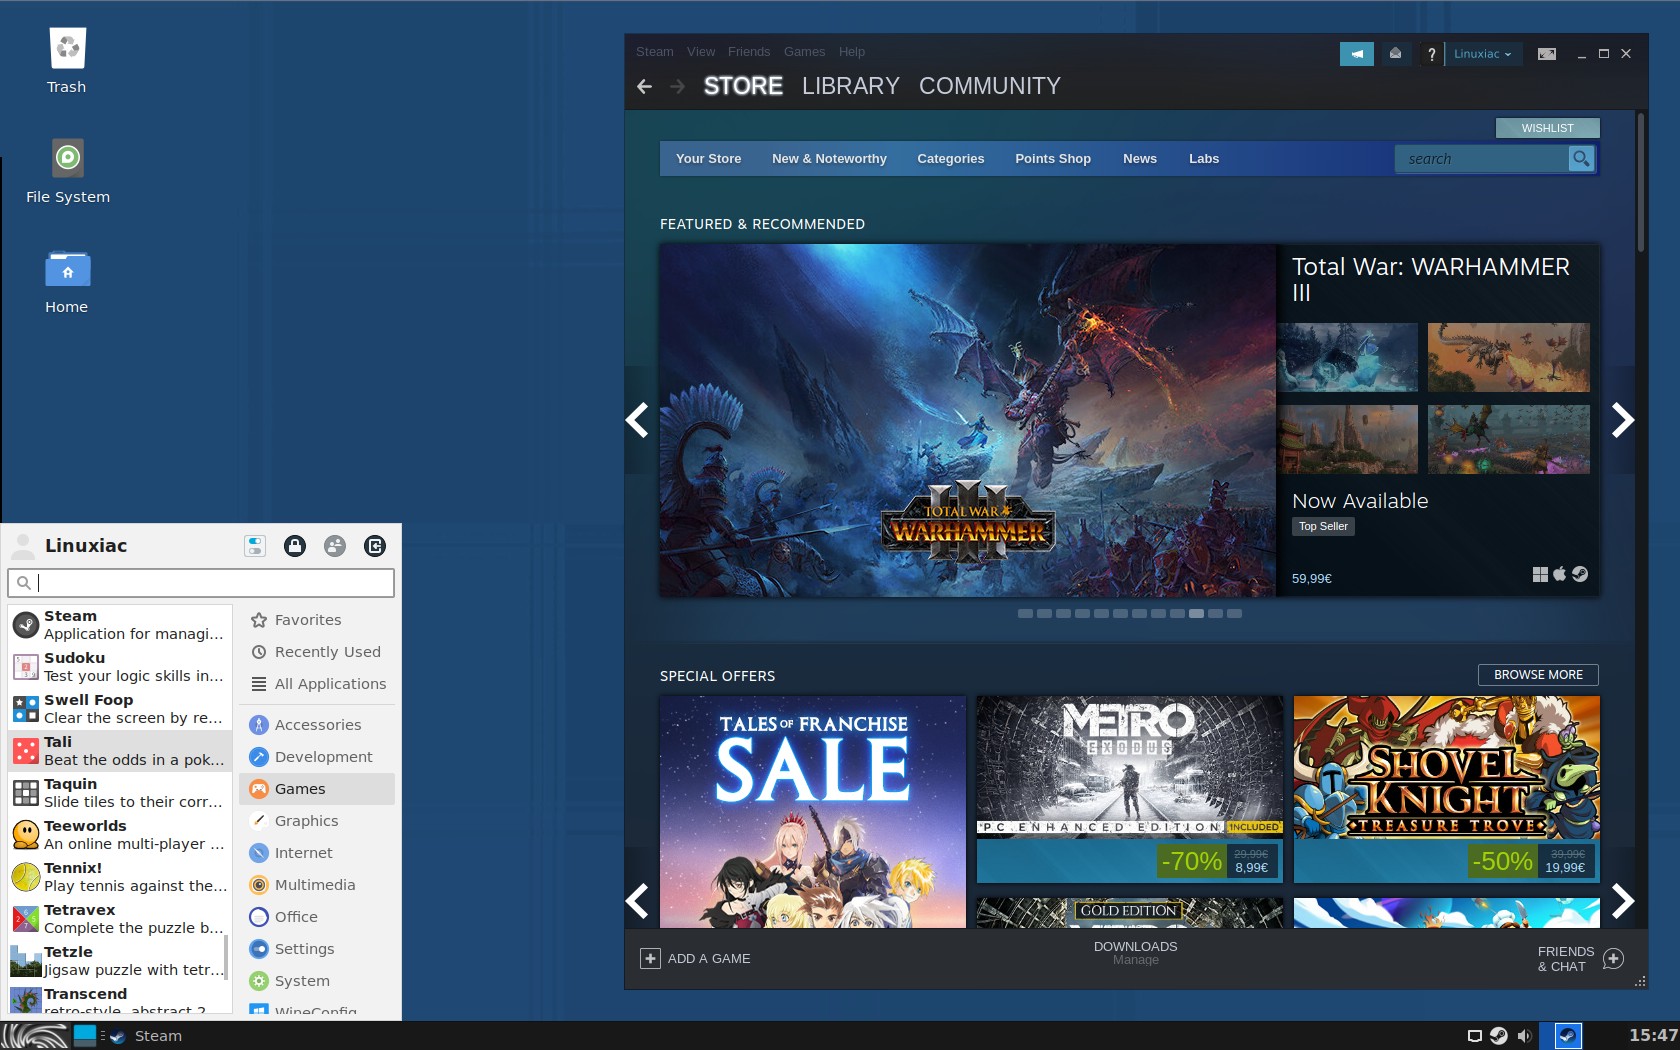Select the Accessories category
Viewport: 1680px width, 1050px height.
(x=317, y=725)
